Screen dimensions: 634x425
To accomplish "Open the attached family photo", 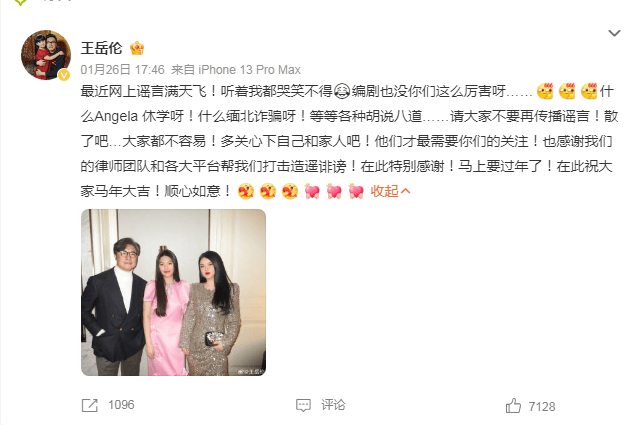I will click(x=173, y=292).
